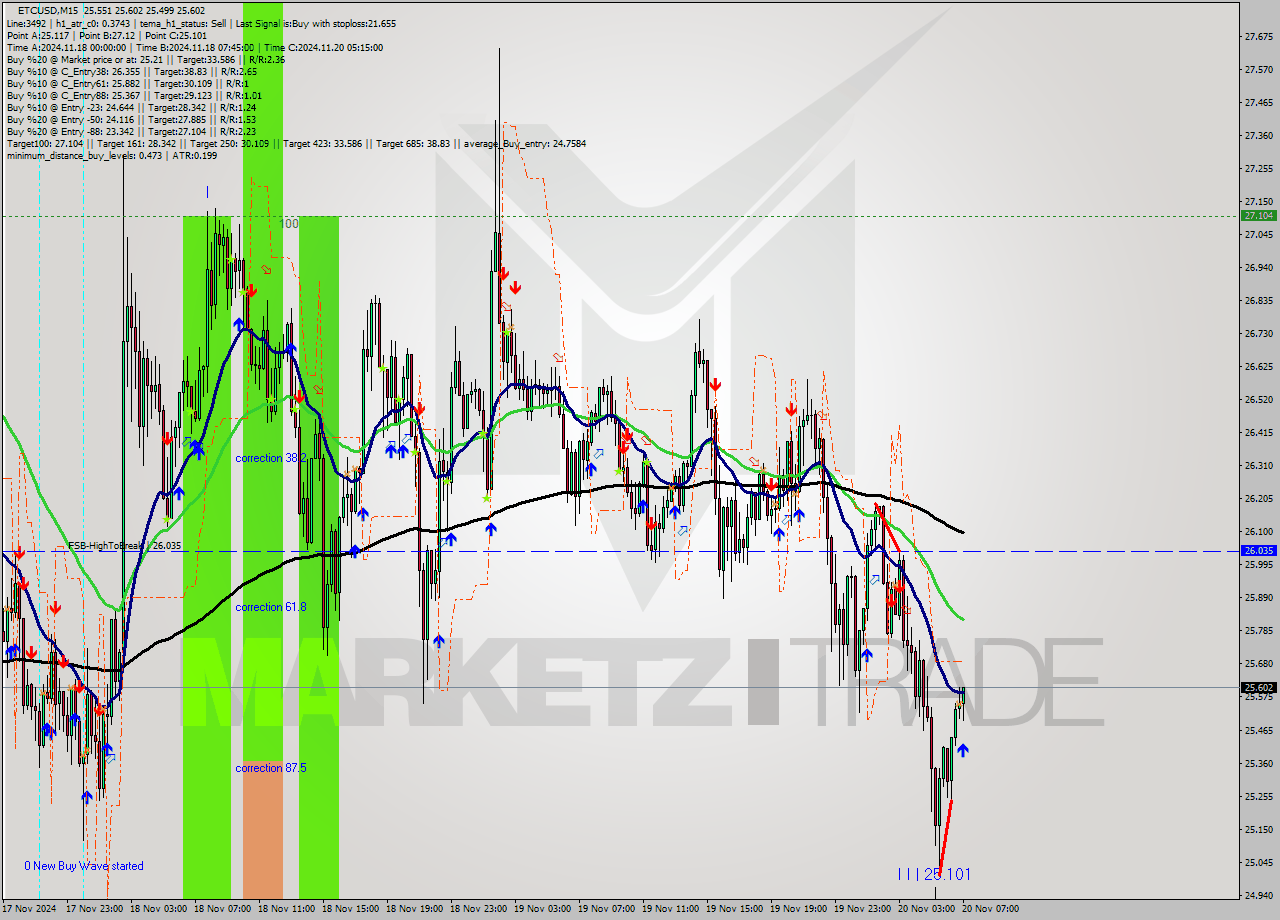The width and height of the screenshot is (1280, 920).
Task: Click the 'correction 87.5' label
Action: [270, 768]
